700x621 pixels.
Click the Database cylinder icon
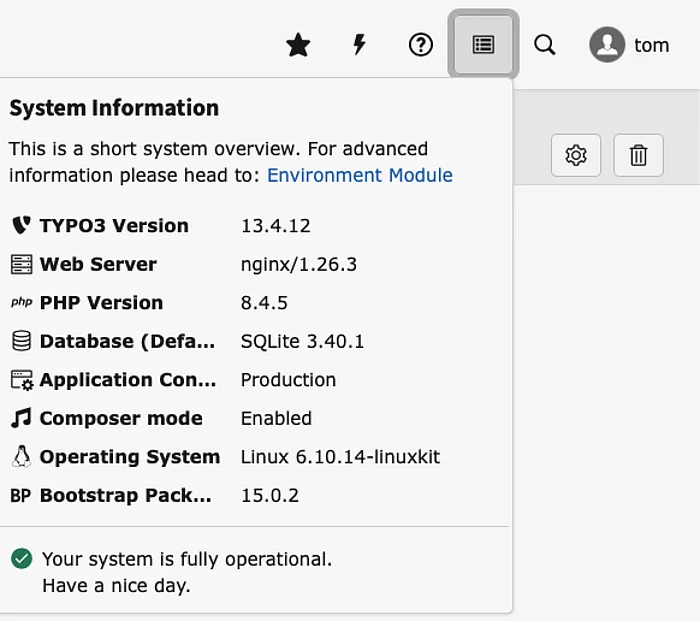[x=21, y=341]
